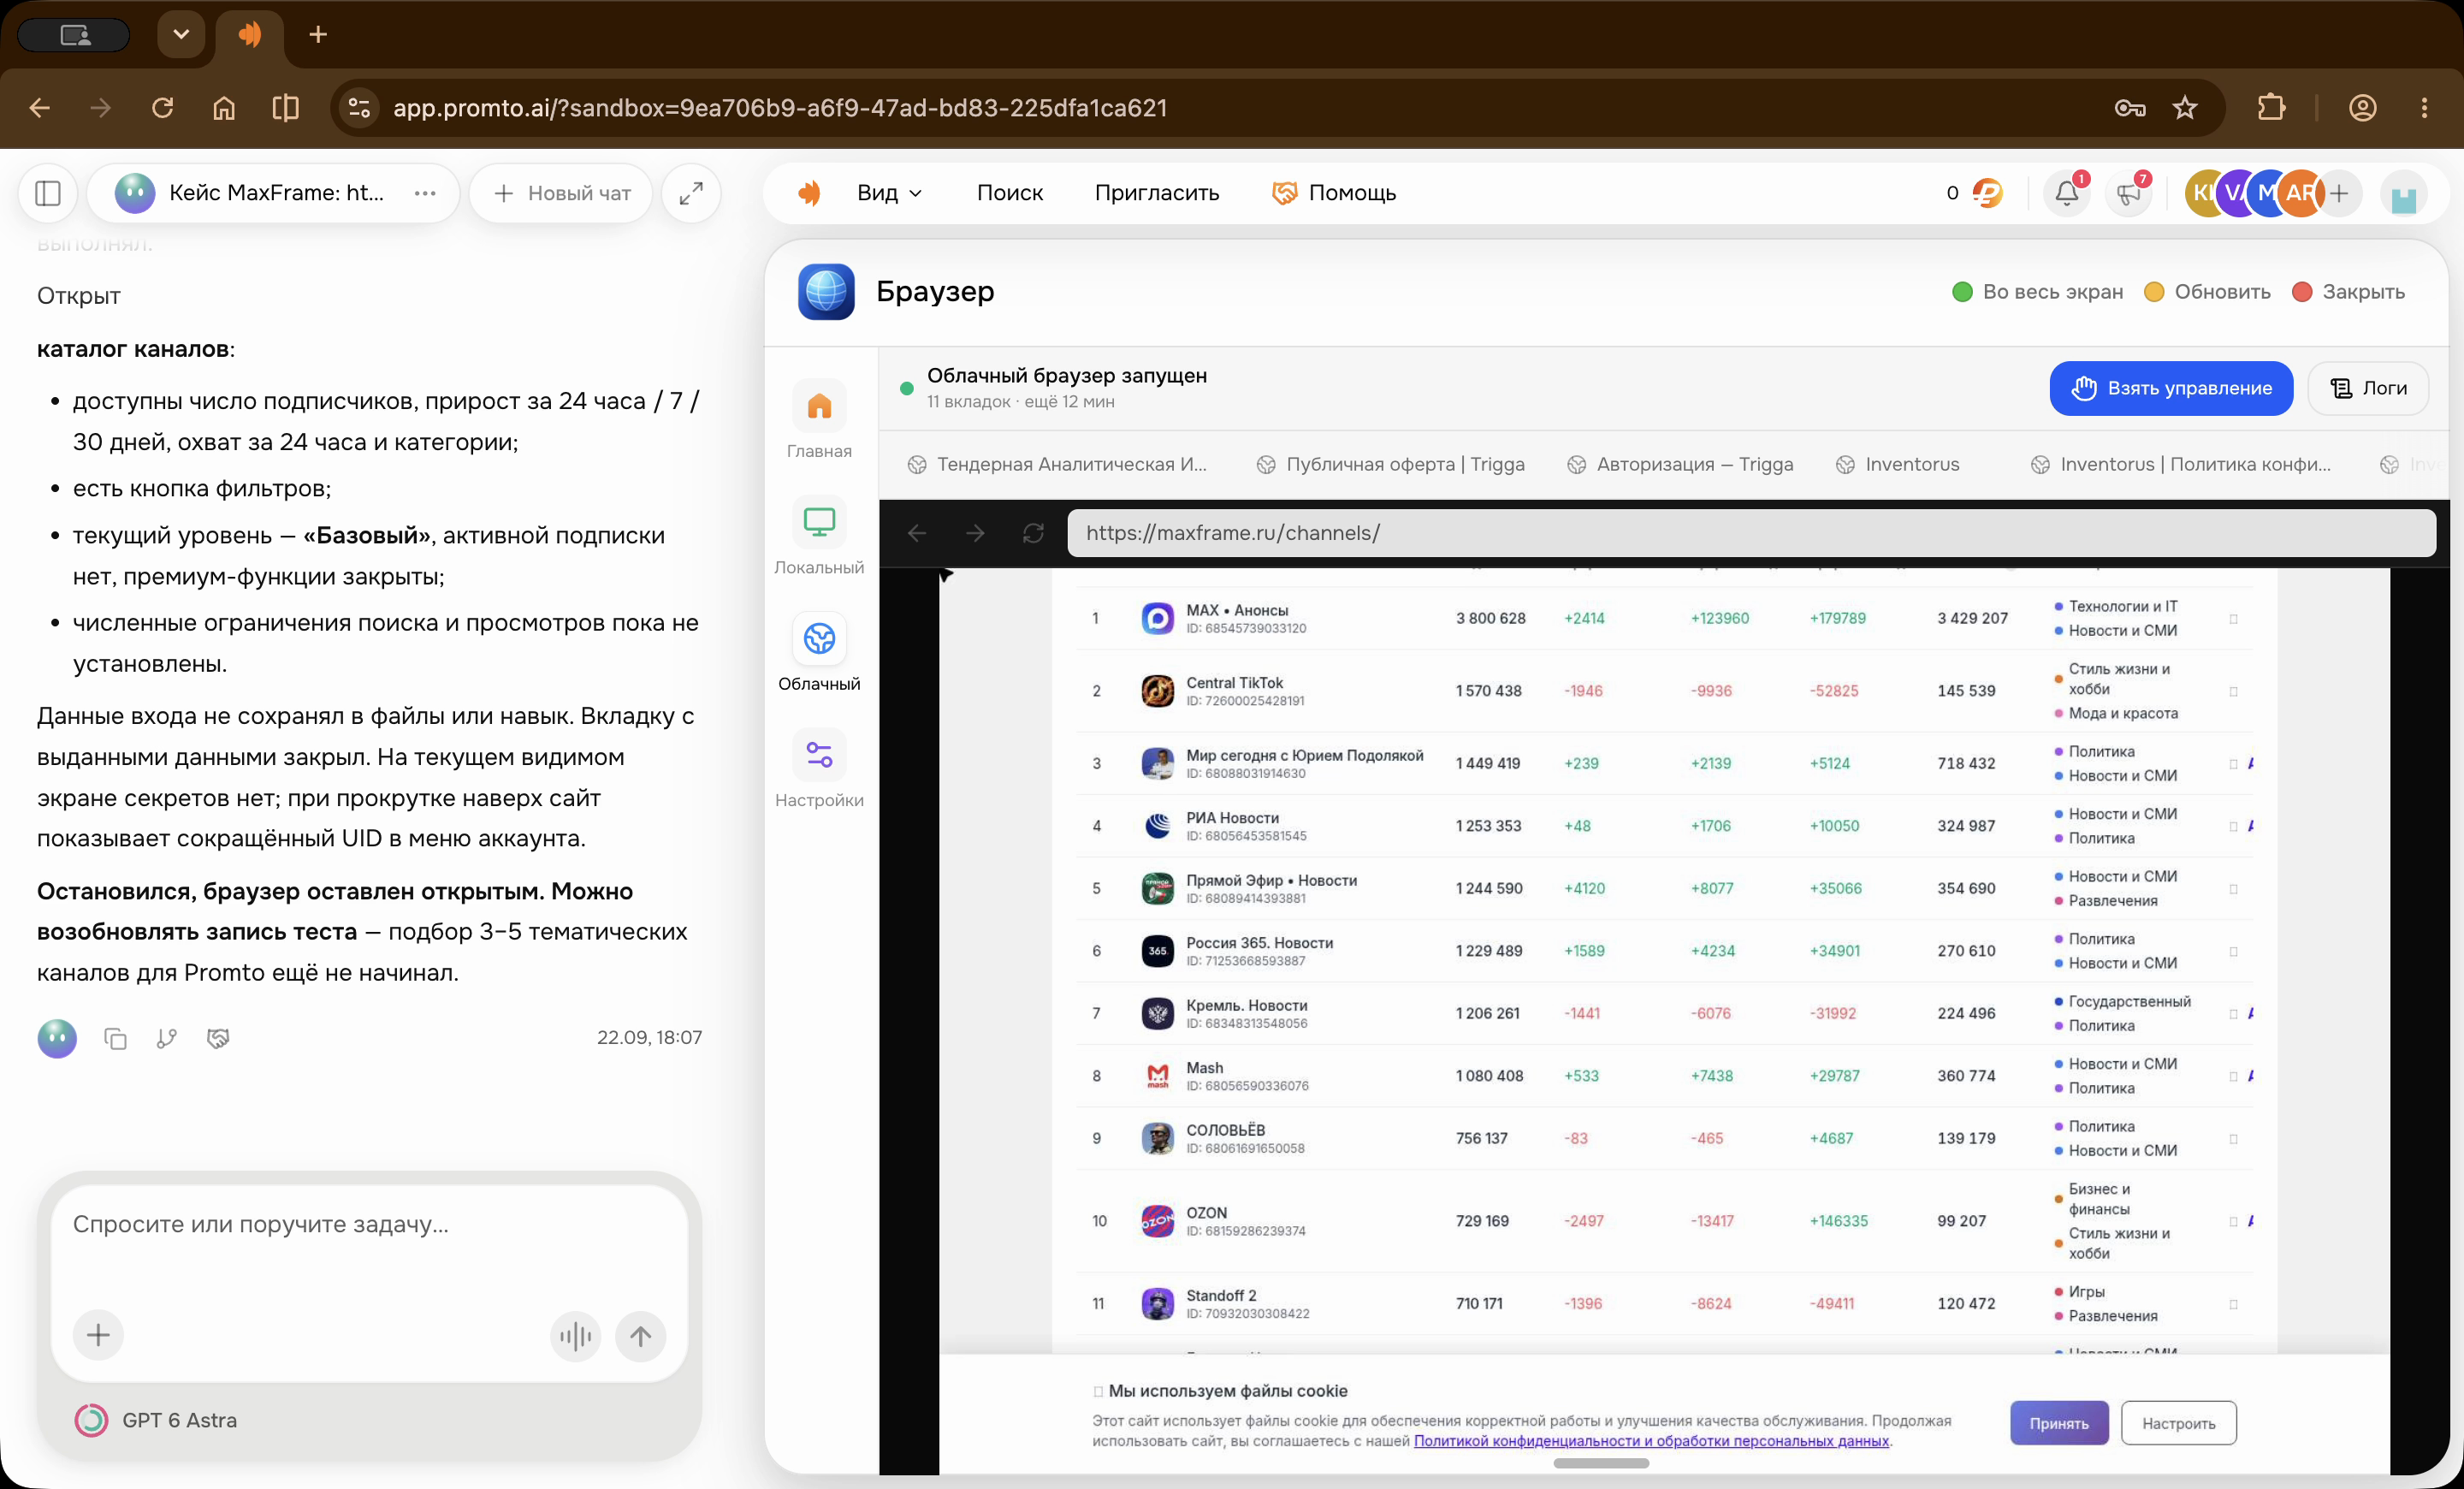Image resolution: width=2464 pixels, height=1489 pixels.
Task: Open the Chrome extensions puzzle icon
Action: pos(2271,108)
